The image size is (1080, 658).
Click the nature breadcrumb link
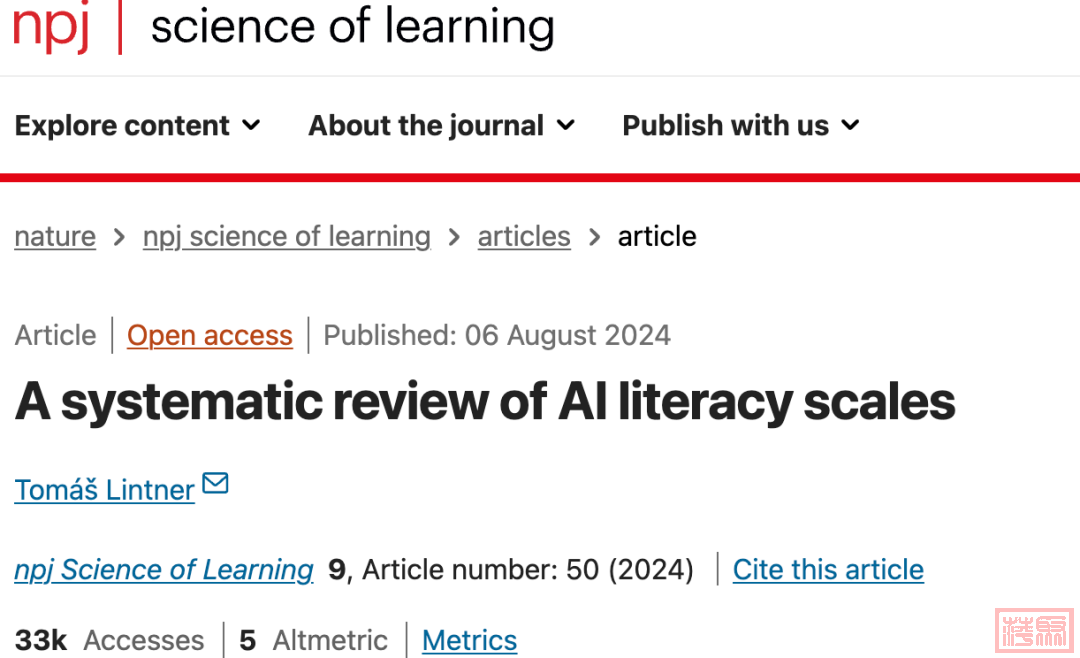tap(55, 236)
